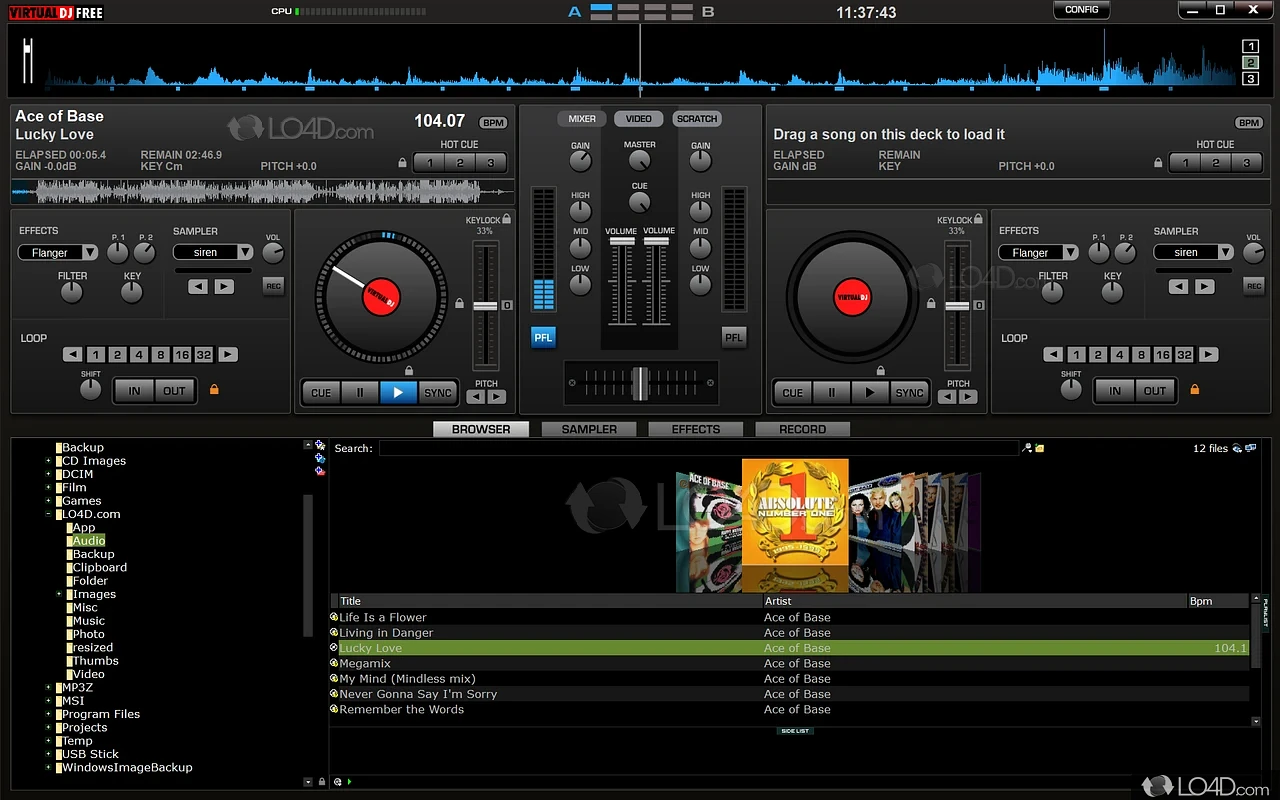
Task: Select the SCRATCH panel tab
Action: click(697, 119)
